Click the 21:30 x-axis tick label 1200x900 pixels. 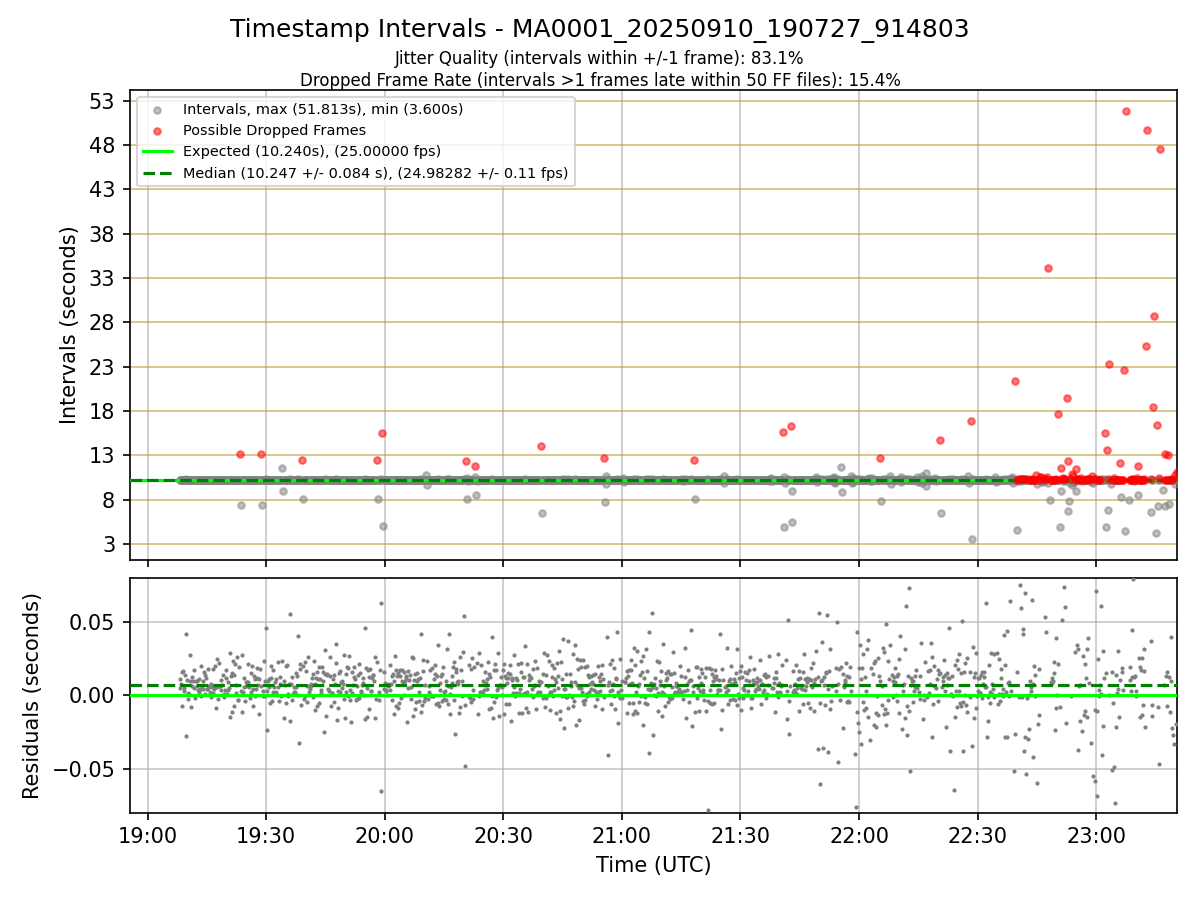click(x=740, y=834)
